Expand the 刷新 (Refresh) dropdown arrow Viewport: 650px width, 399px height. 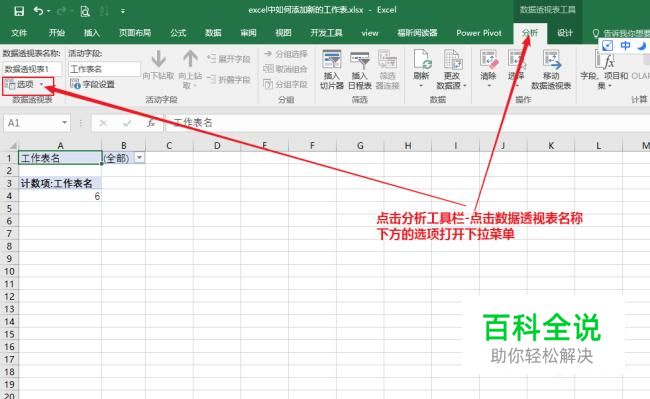[421, 85]
